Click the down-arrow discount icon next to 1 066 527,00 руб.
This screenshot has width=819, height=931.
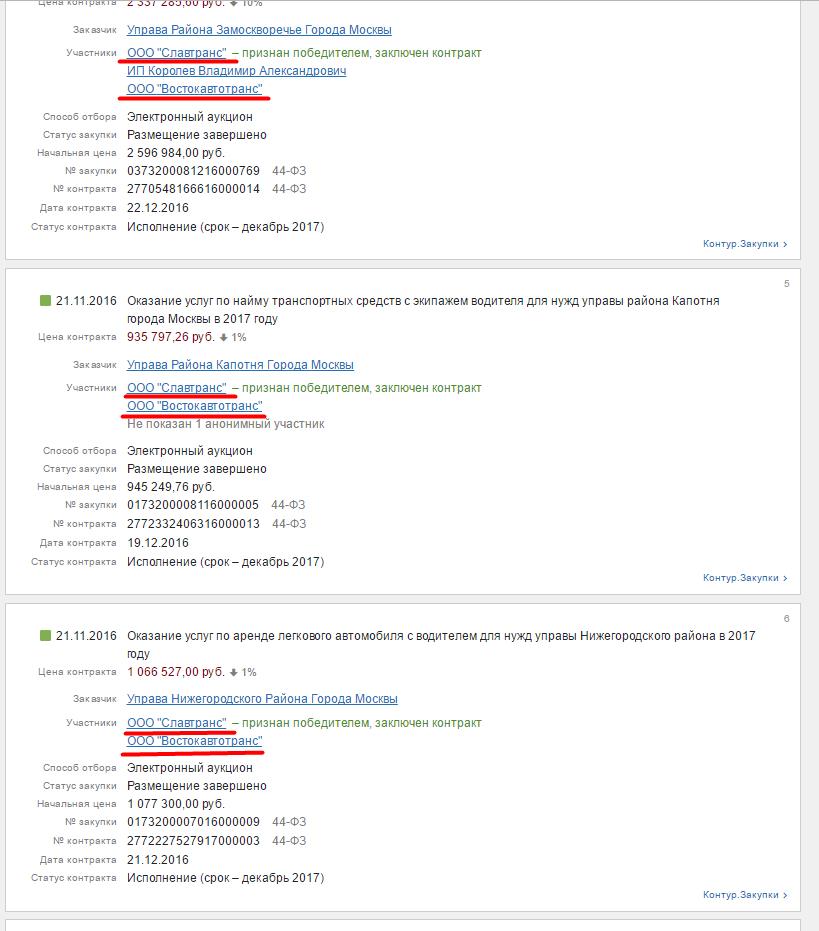coord(233,672)
